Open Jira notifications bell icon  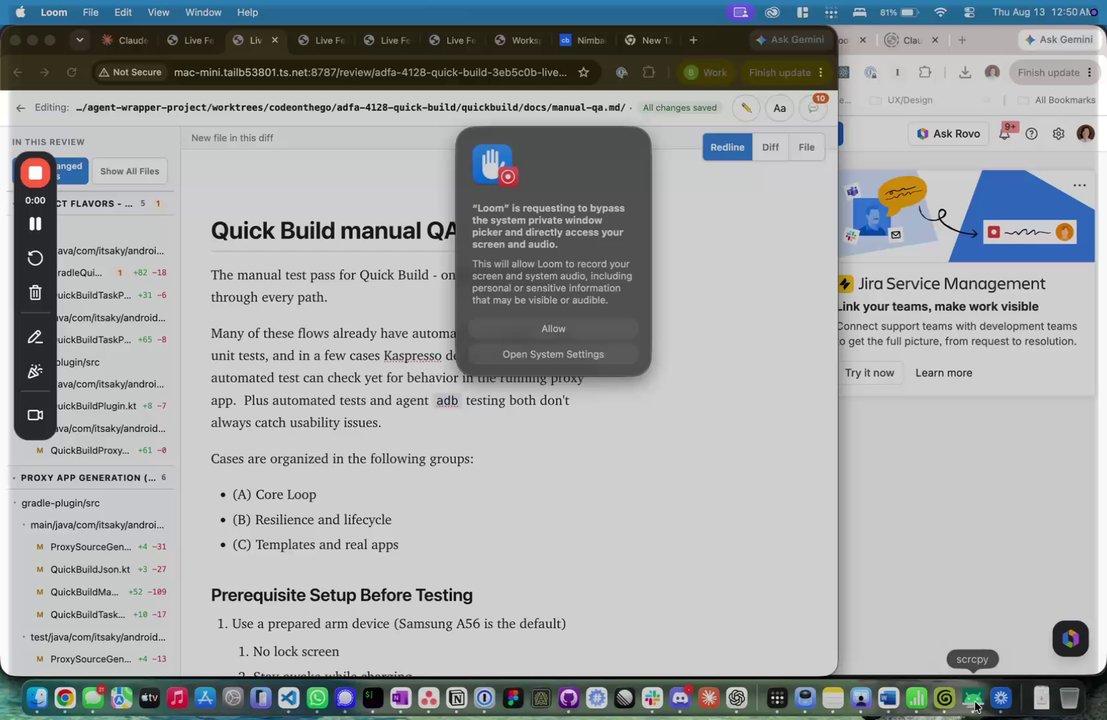(1004, 133)
